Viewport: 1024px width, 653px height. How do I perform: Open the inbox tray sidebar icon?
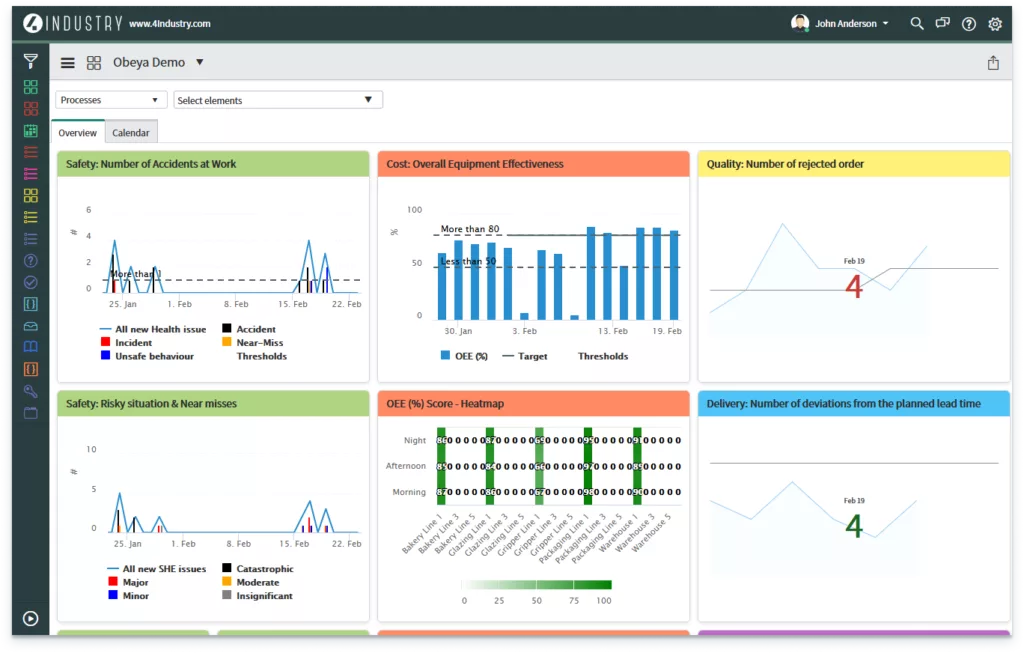coord(31,326)
